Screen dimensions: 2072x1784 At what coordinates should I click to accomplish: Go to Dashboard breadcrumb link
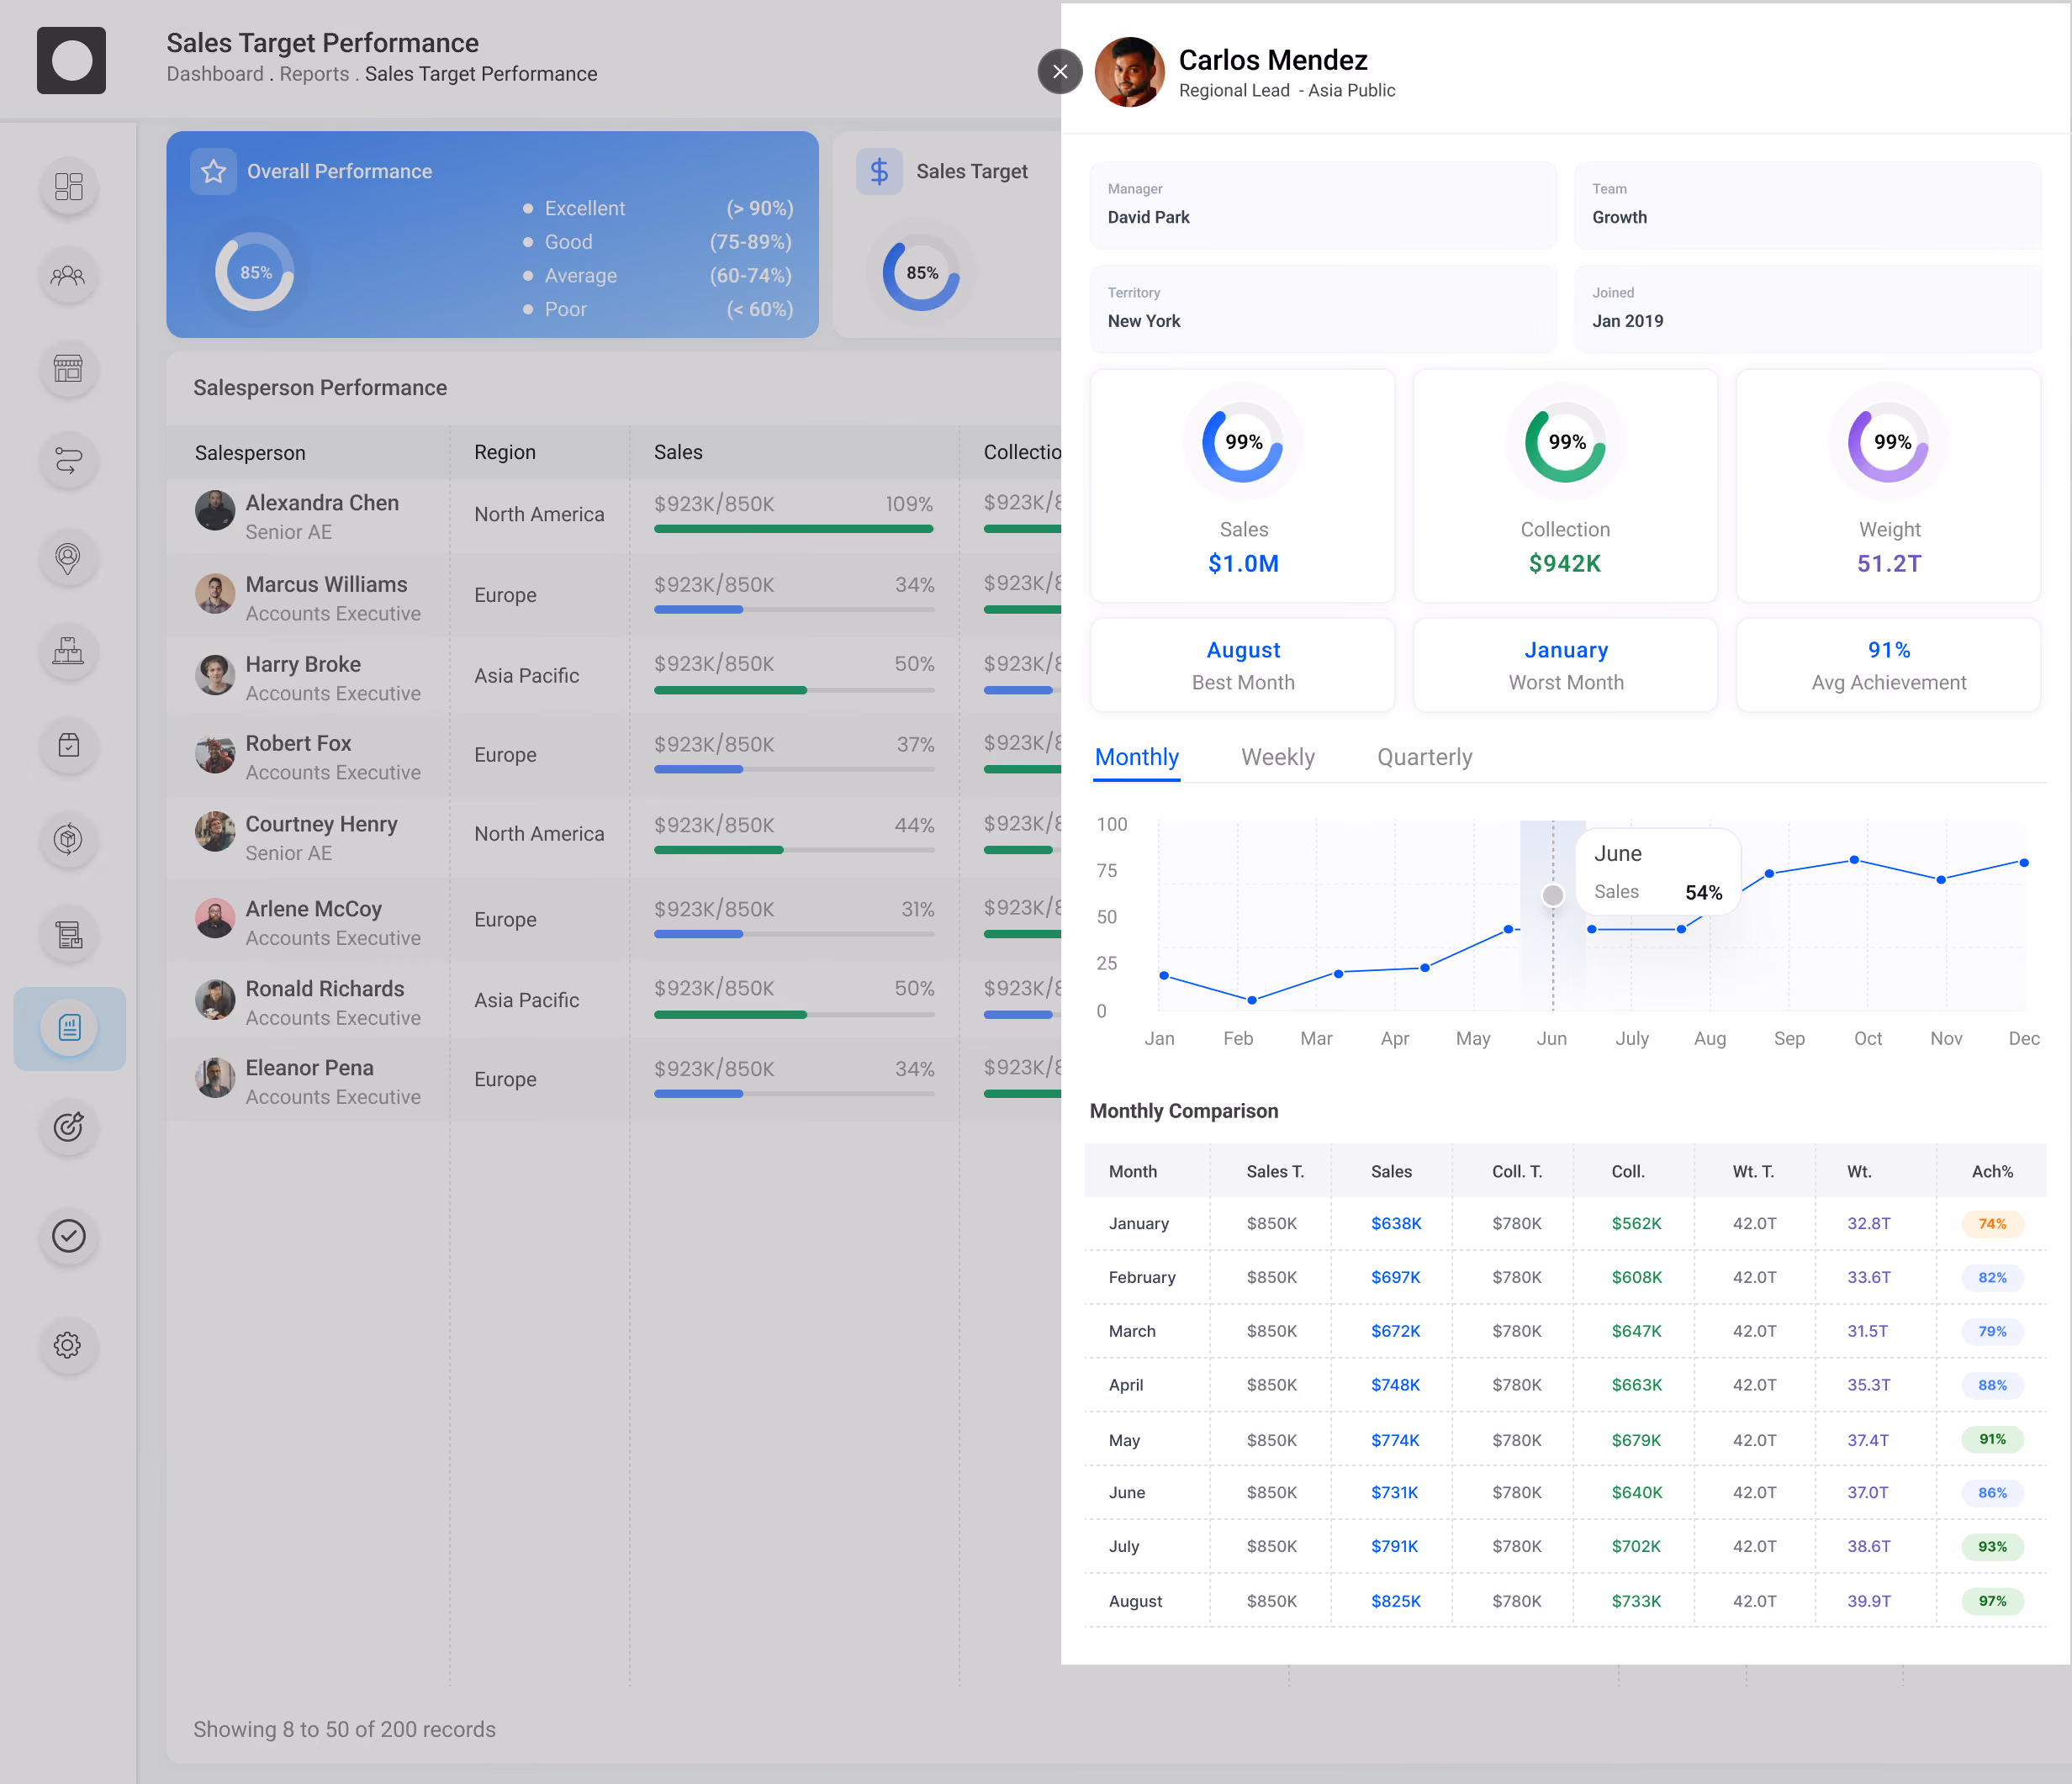[x=215, y=74]
